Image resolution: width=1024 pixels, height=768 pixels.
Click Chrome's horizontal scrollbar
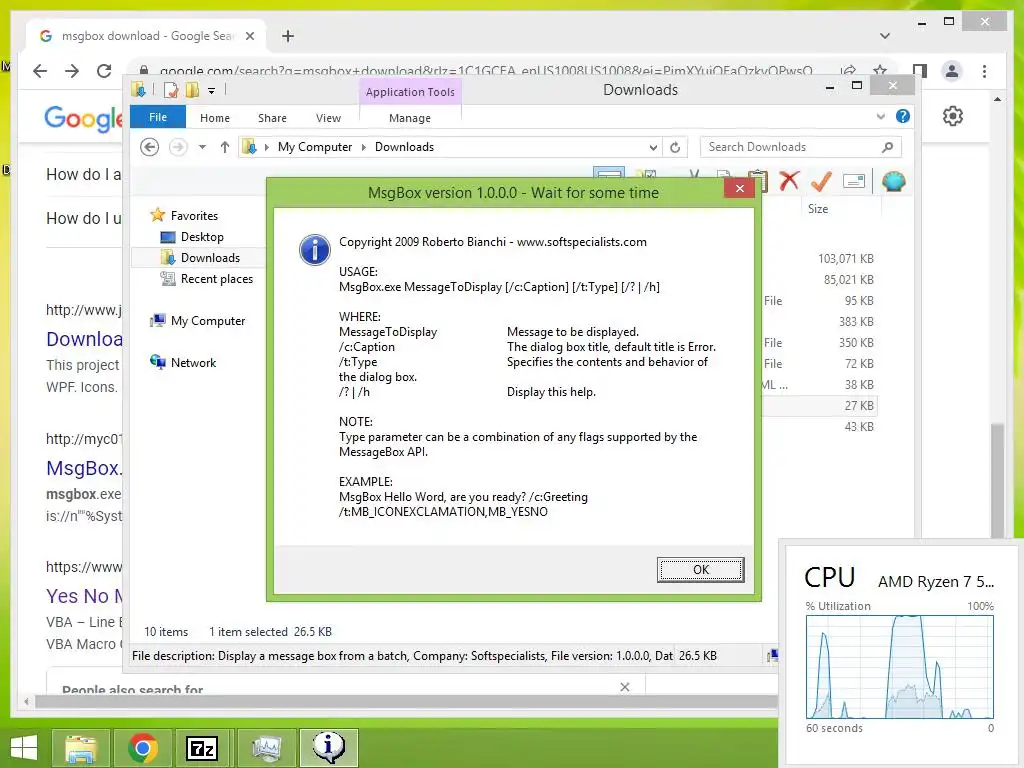[405, 702]
